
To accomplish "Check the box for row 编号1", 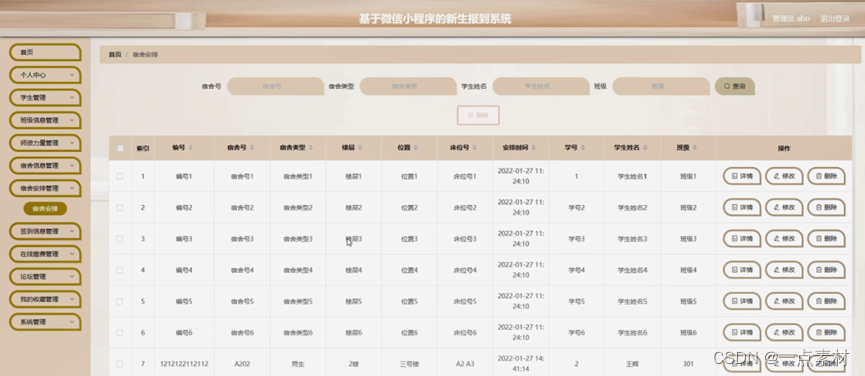I will coord(120,176).
